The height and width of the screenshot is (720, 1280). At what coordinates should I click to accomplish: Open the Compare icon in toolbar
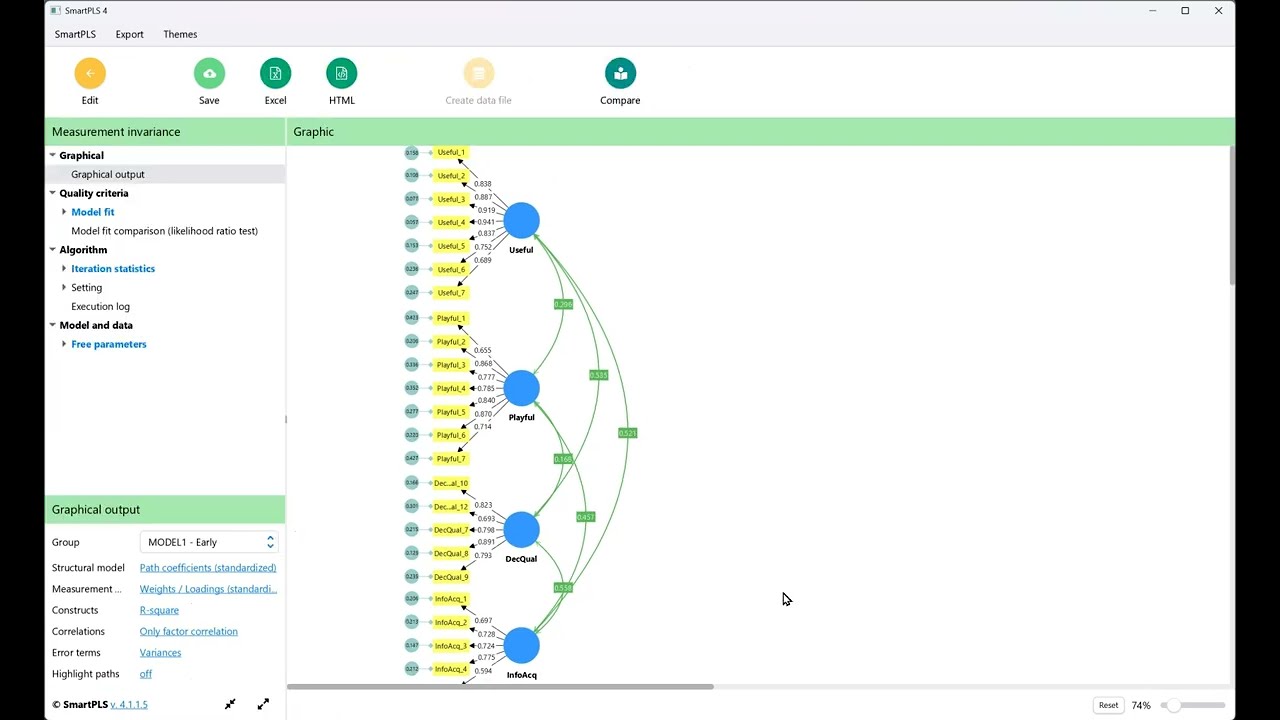tap(620, 73)
